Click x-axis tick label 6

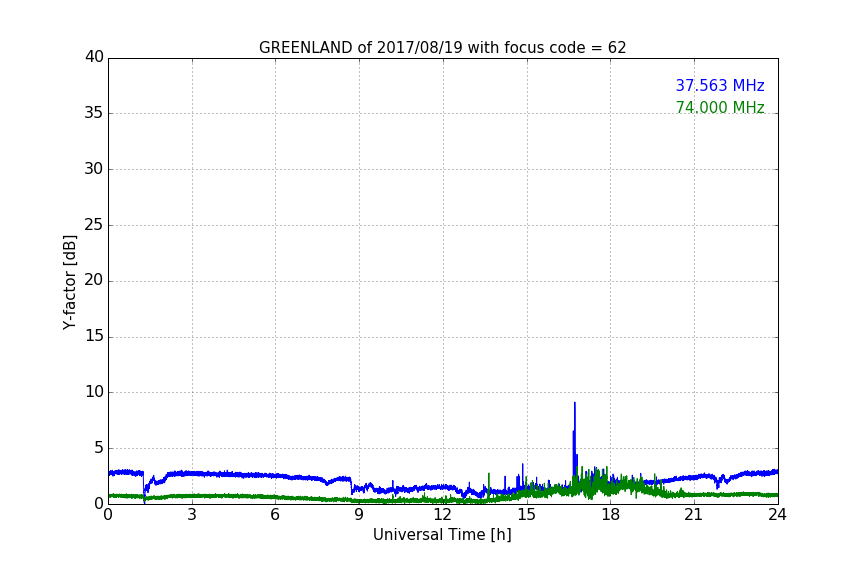pyautogui.click(x=275, y=515)
